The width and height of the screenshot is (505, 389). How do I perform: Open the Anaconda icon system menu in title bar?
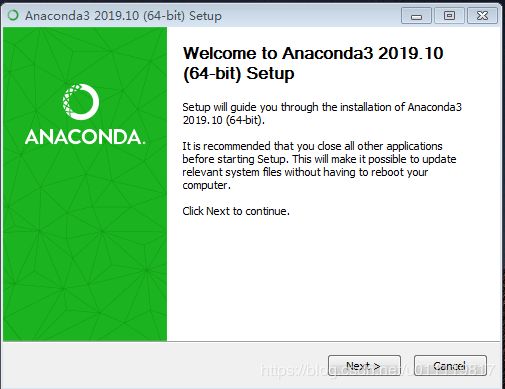point(13,15)
